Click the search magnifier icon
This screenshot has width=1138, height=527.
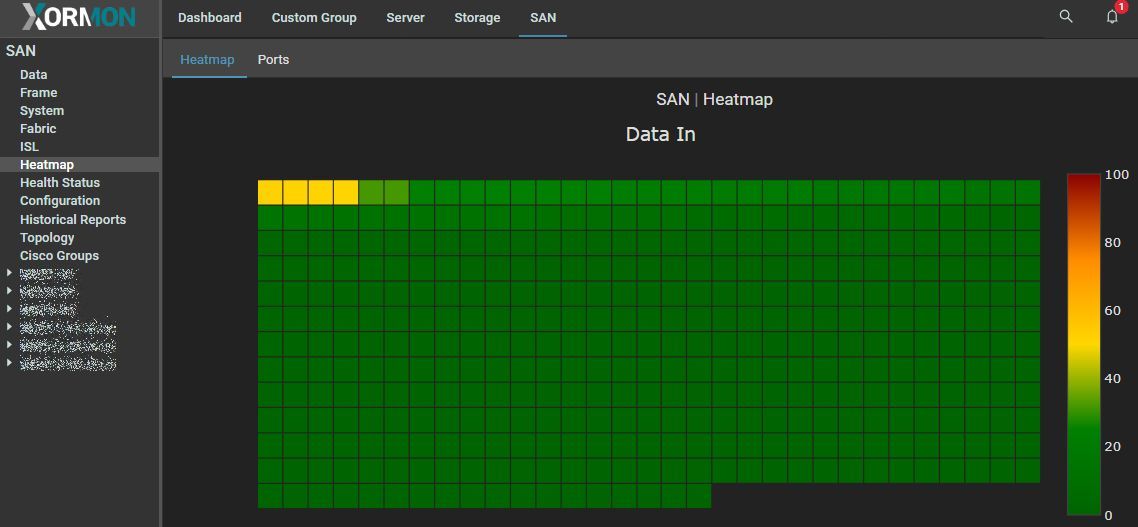(x=1066, y=17)
